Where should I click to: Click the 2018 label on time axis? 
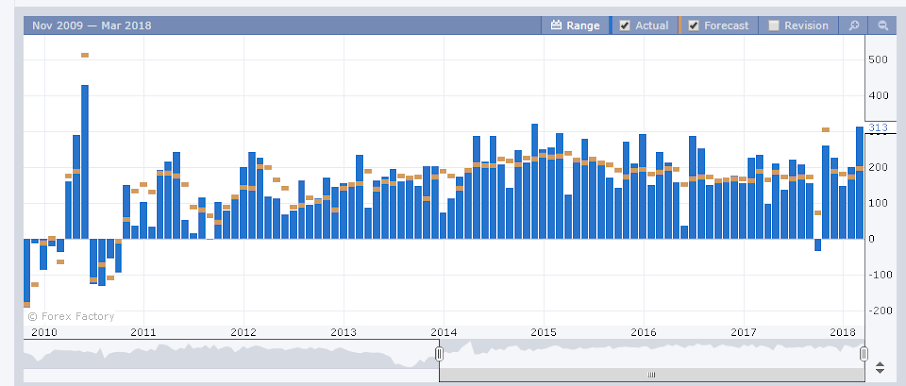(843, 332)
